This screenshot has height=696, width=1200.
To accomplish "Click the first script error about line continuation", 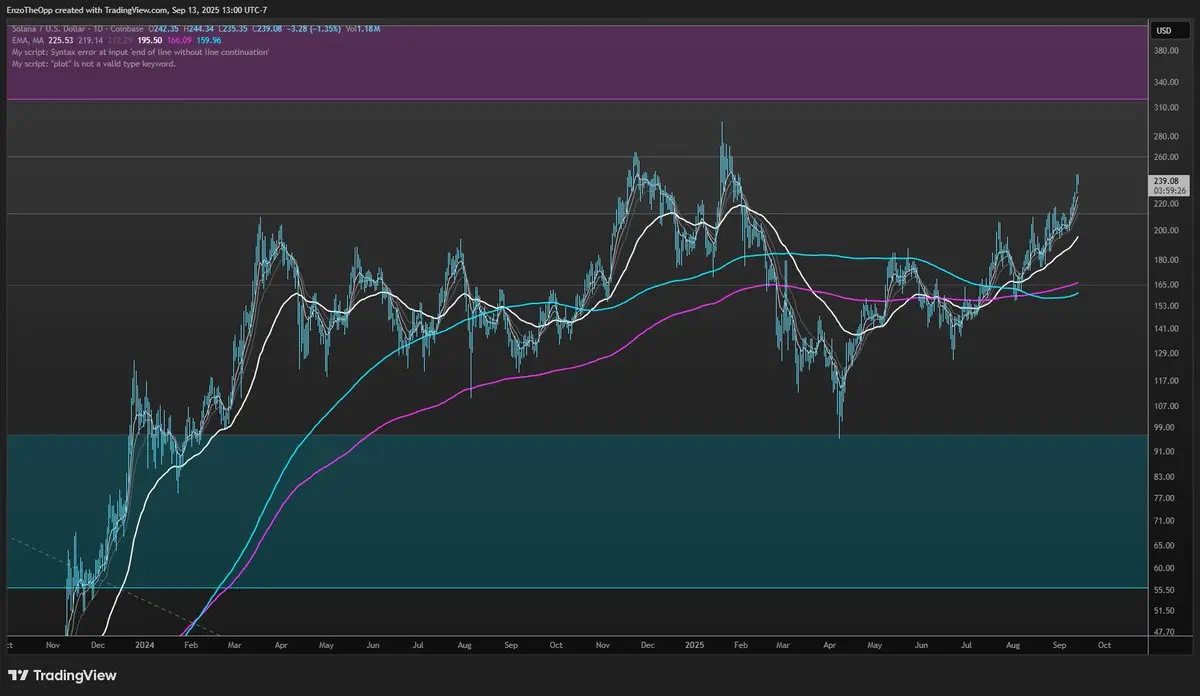I will 140,52.
